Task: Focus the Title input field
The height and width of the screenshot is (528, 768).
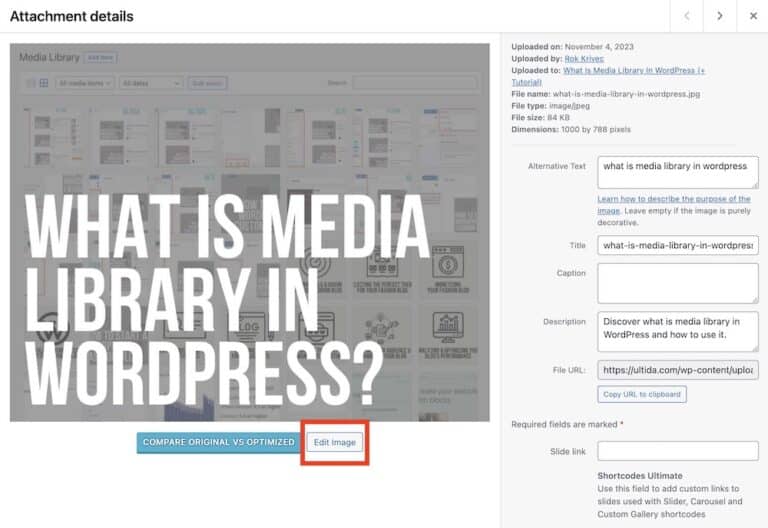Action: click(678, 245)
